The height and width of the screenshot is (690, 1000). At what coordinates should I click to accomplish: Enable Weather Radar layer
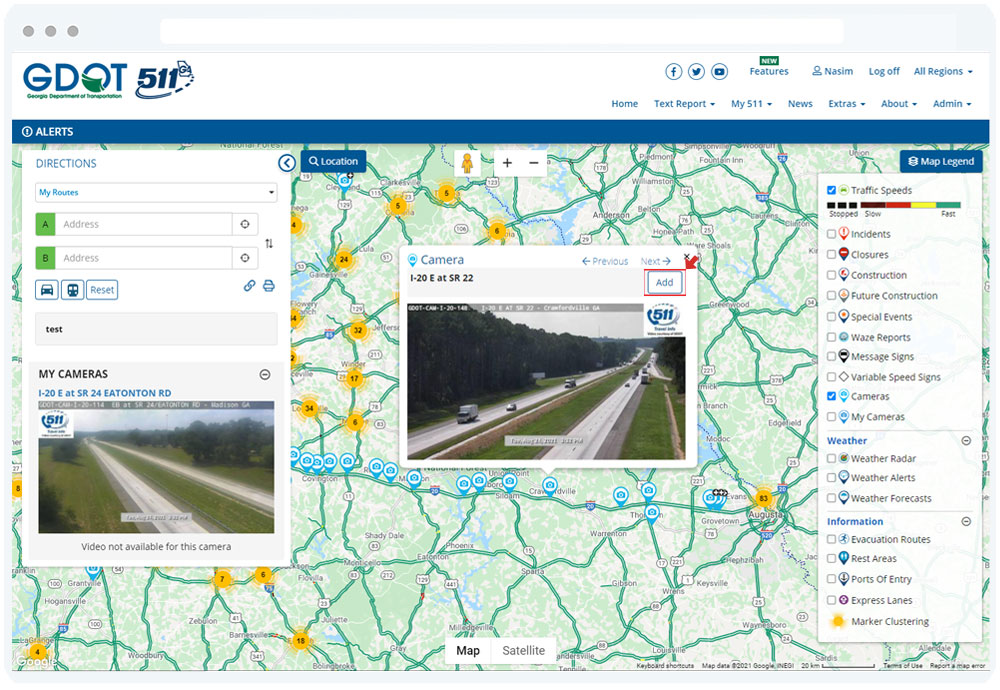pos(832,459)
